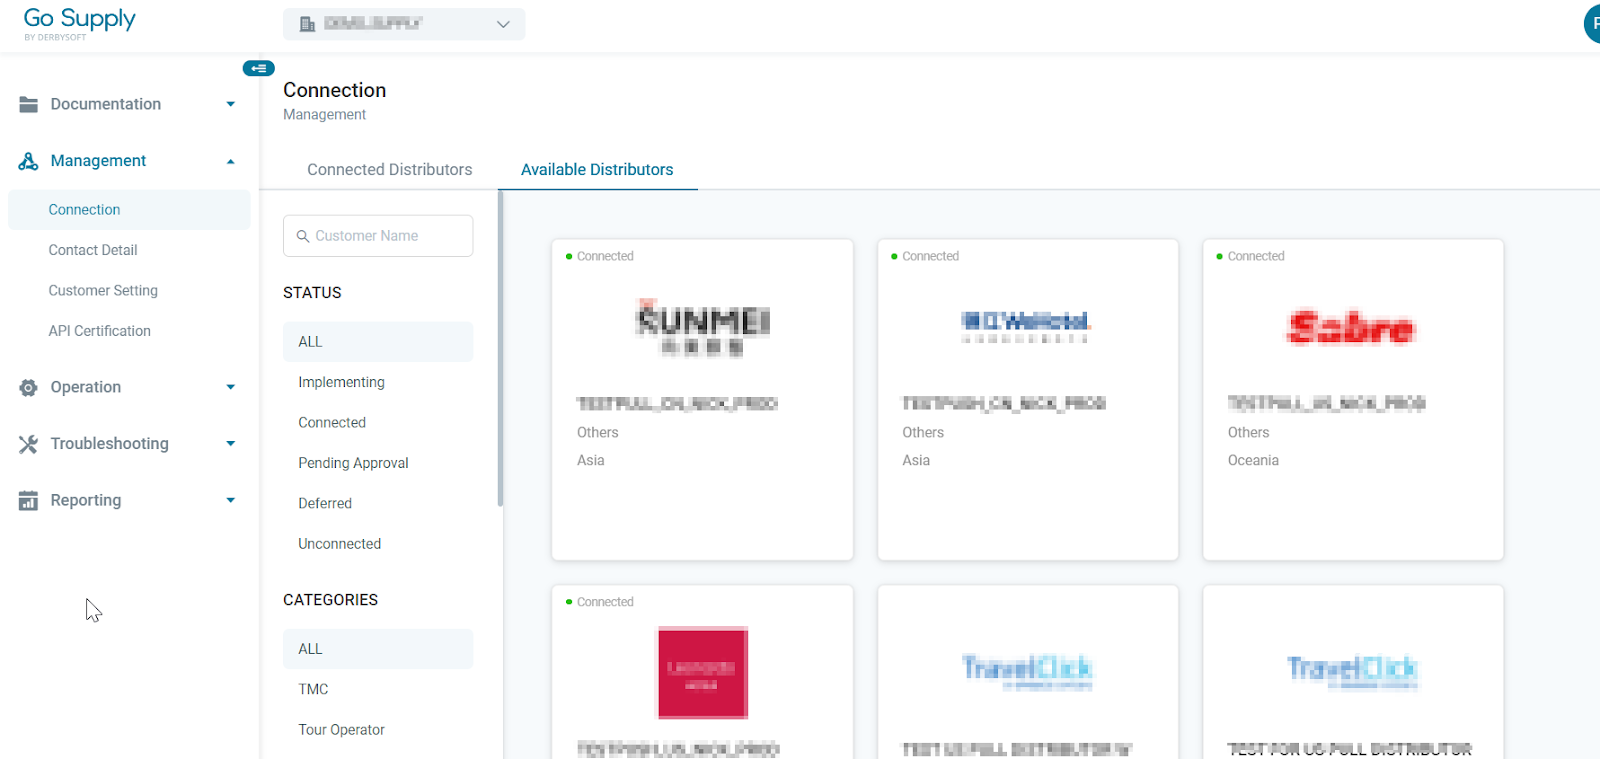Switch to Available Distributors tab
The height and width of the screenshot is (759, 1600).
pos(597,170)
